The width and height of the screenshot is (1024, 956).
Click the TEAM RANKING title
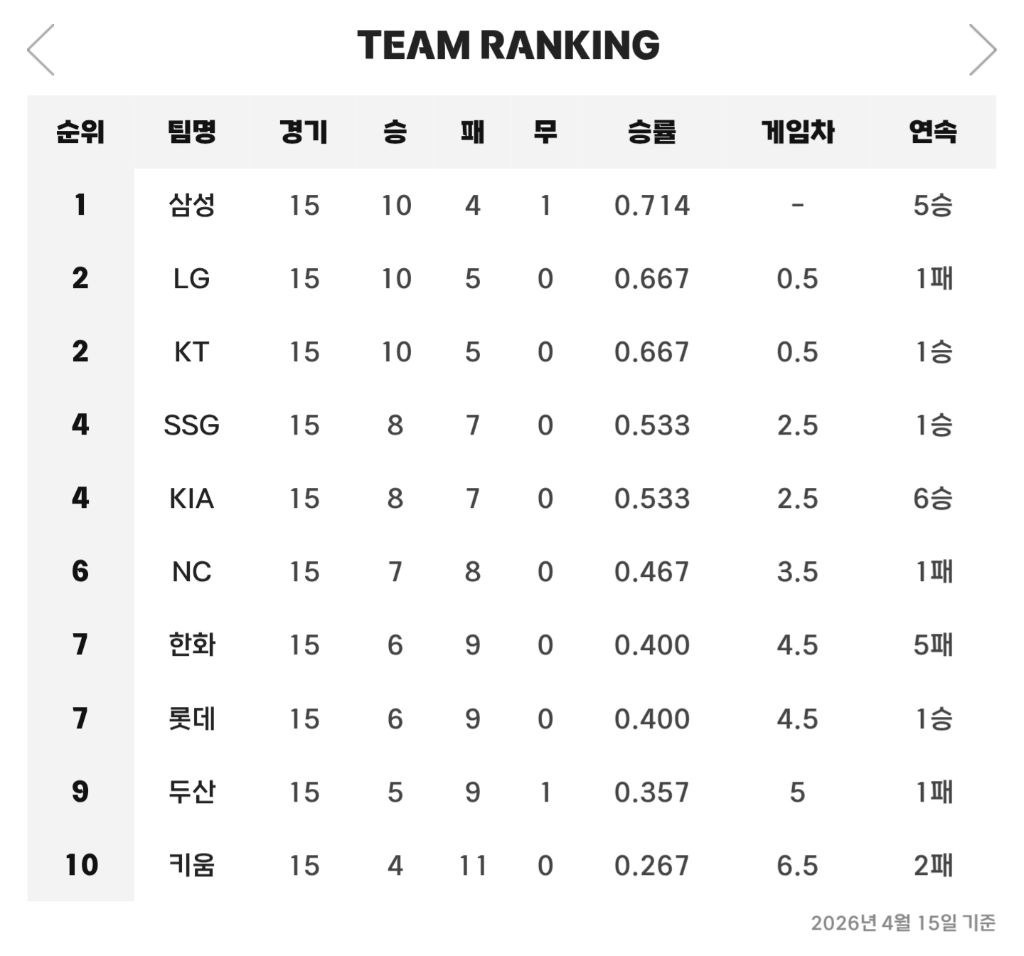[x=508, y=45]
